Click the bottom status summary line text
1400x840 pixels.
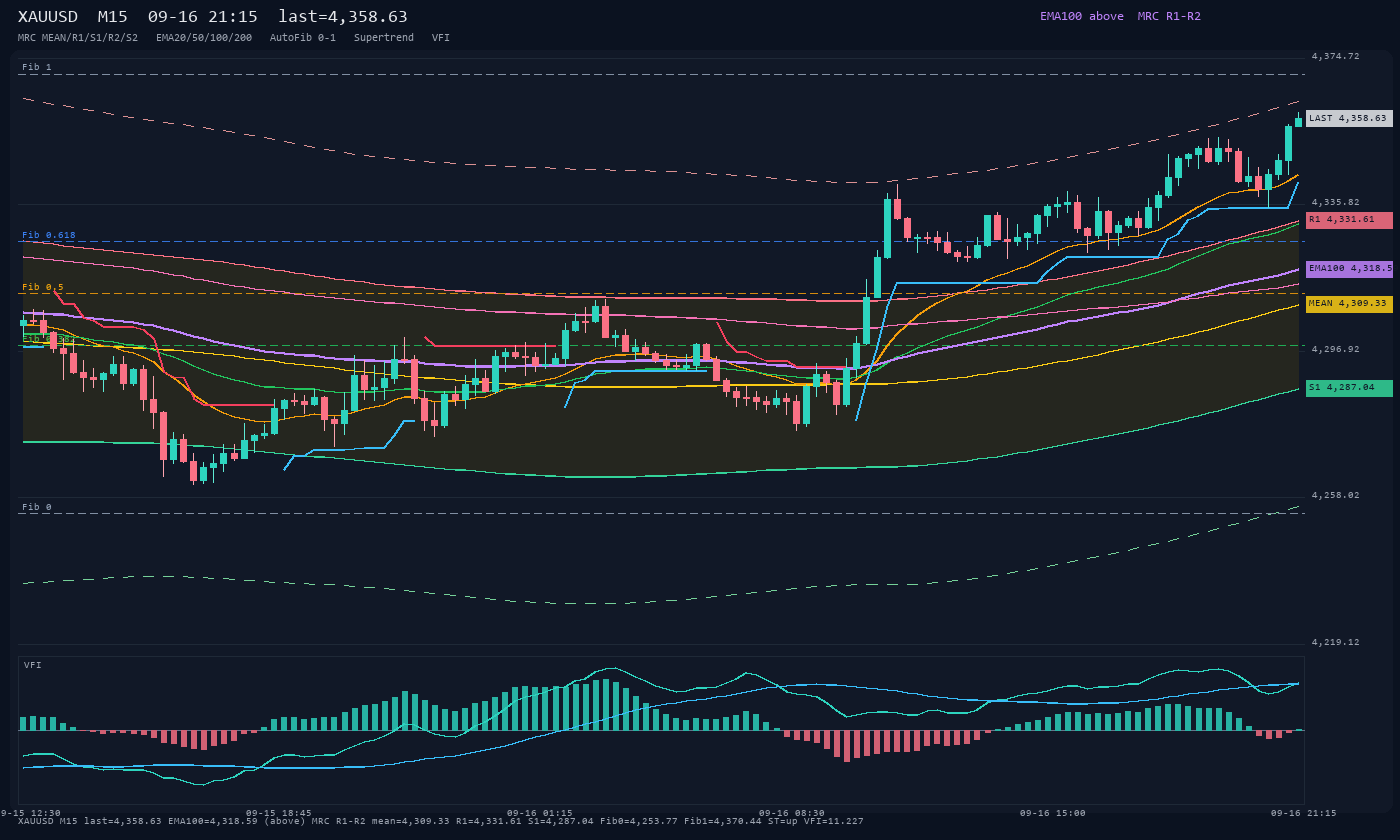pos(441,821)
